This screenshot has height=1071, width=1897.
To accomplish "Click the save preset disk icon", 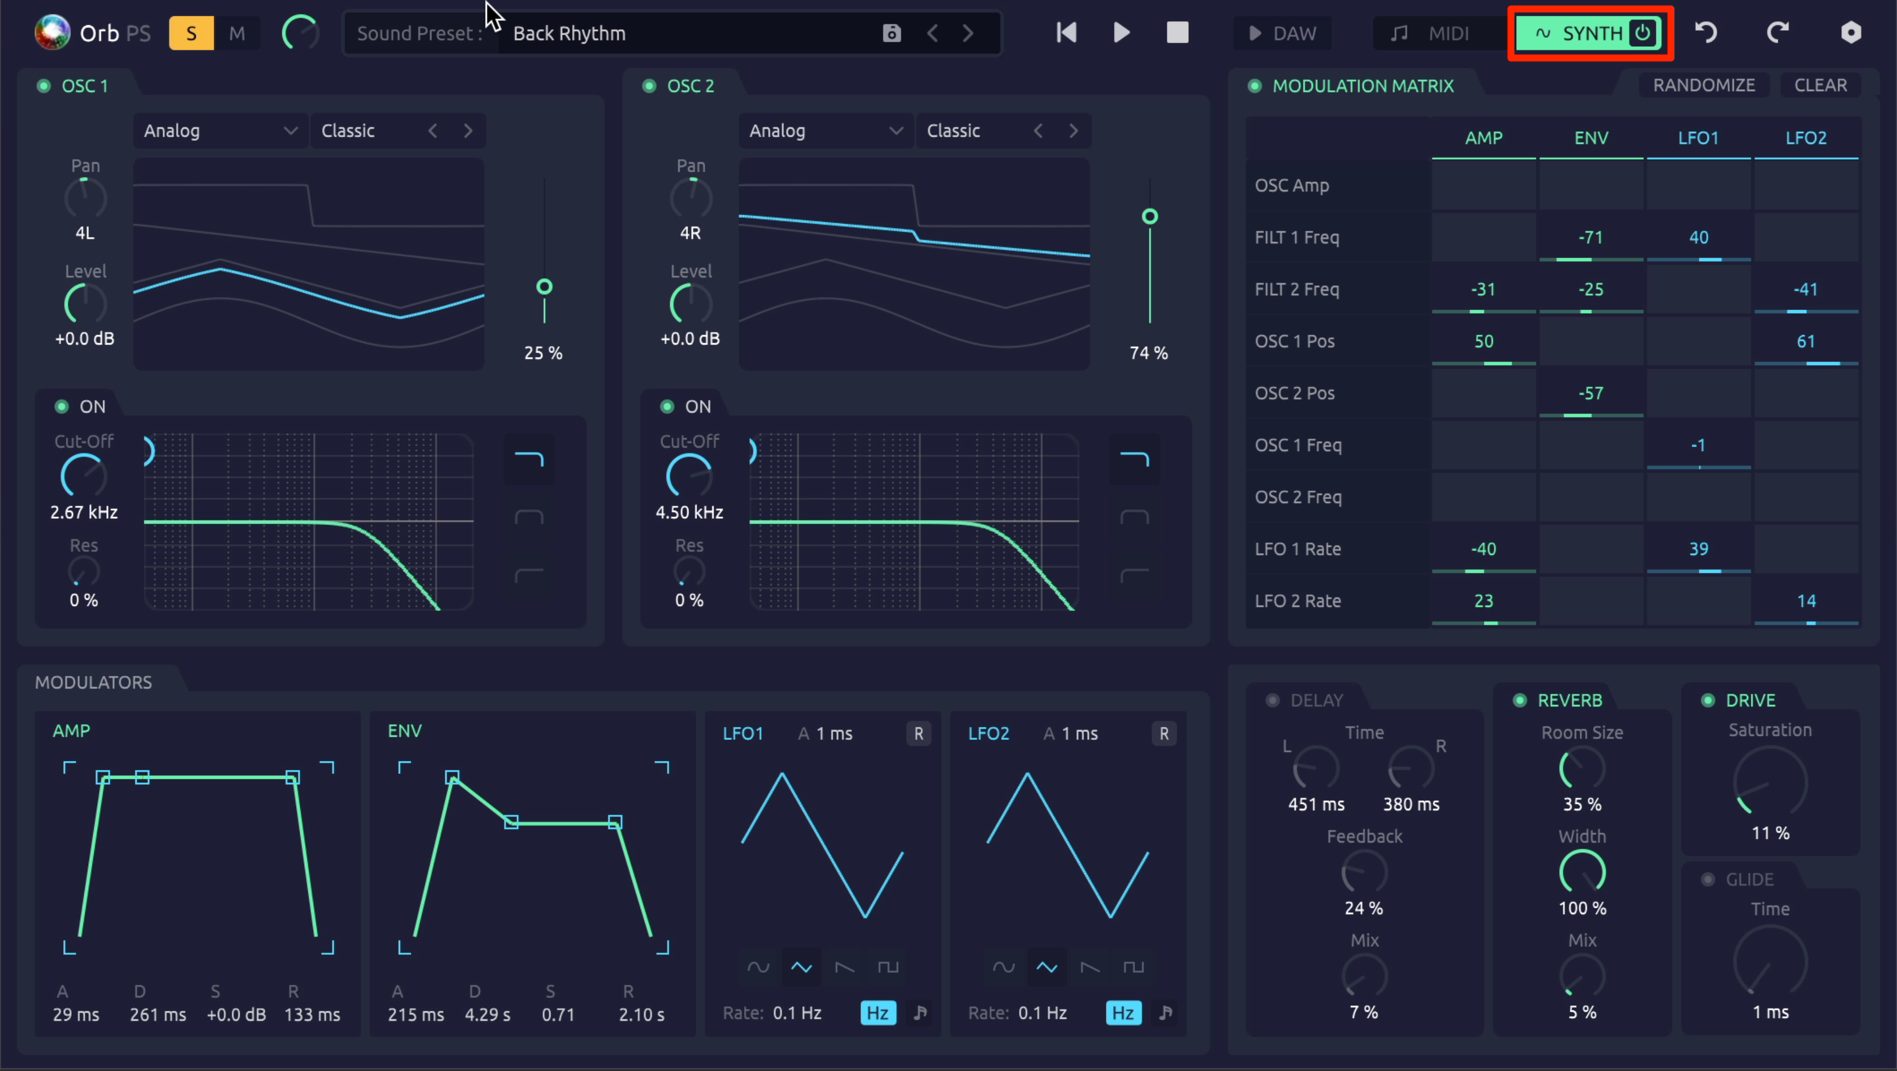I will click(x=891, y=33).
